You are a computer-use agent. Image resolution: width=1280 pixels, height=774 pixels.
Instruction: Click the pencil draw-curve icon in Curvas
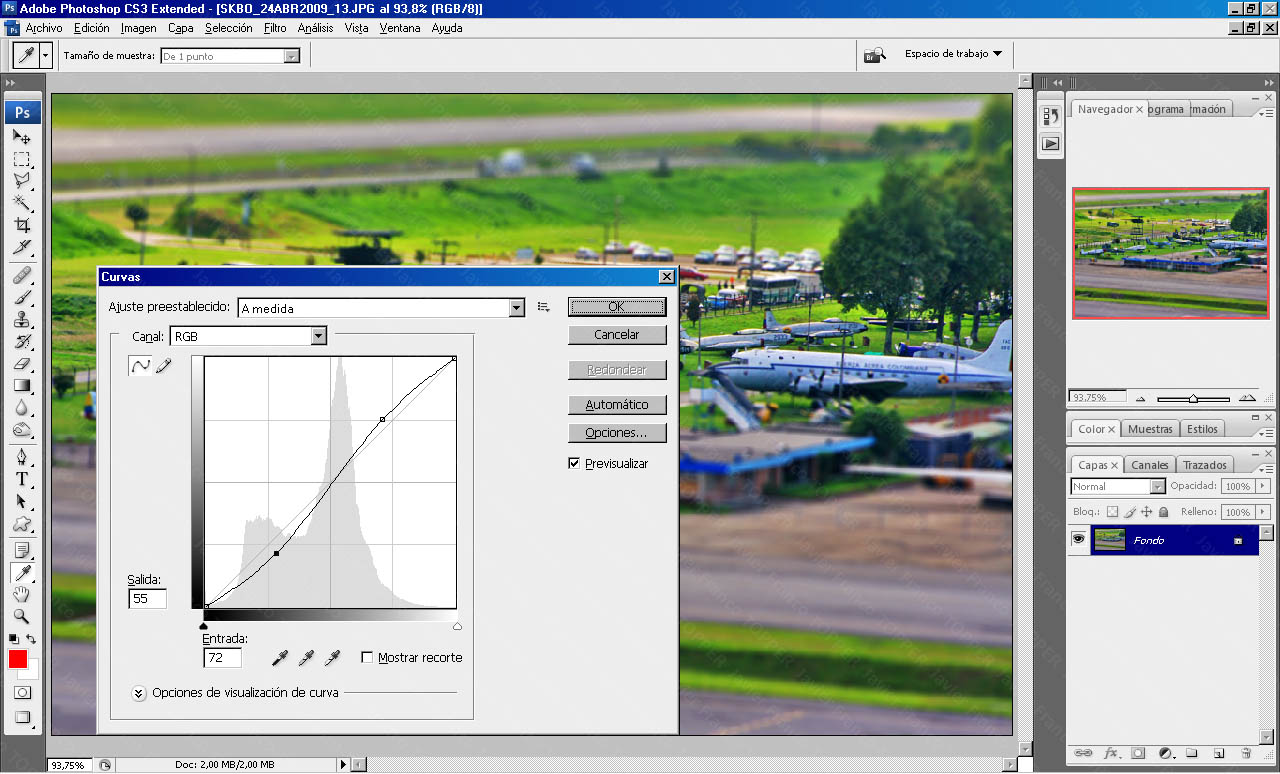click(x=163, y=366)
